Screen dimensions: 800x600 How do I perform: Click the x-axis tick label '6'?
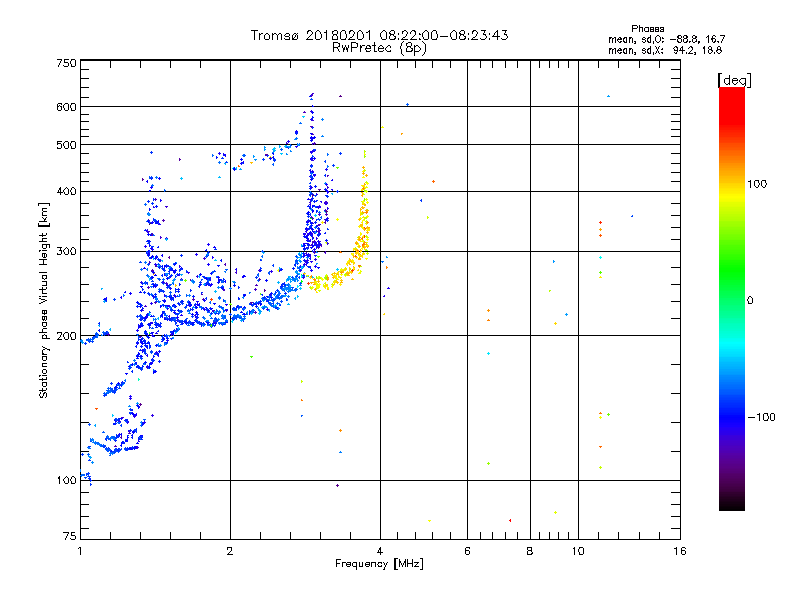[467, 551]
